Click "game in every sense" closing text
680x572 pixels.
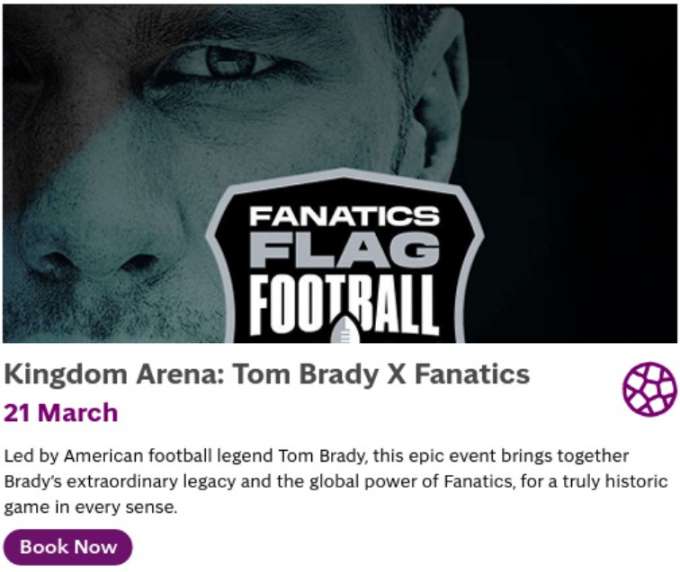90,507
